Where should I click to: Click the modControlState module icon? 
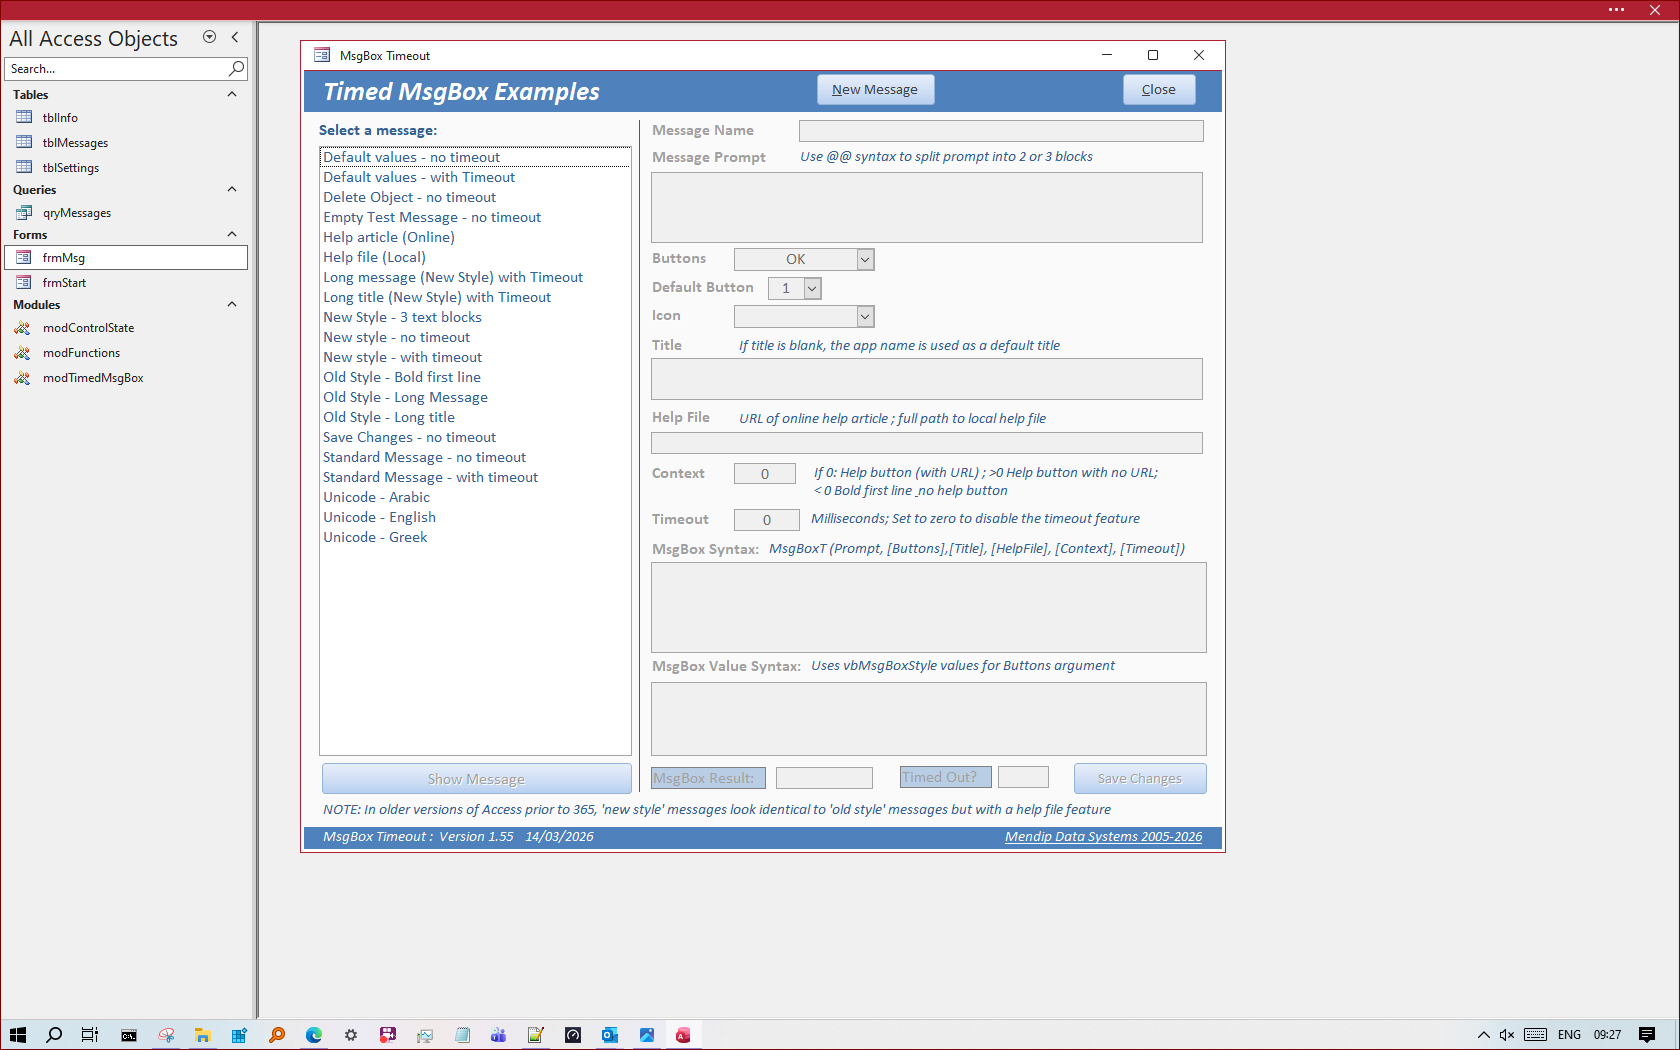(22, 327)
